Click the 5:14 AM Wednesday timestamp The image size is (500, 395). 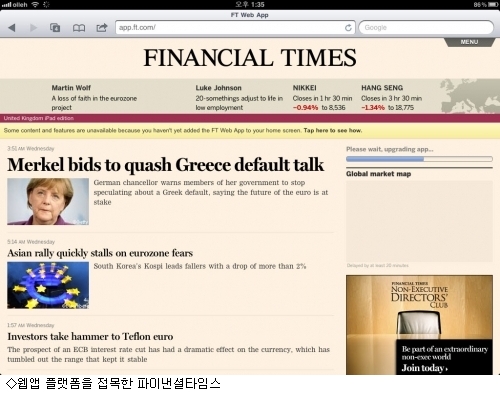tap(31, 242)
